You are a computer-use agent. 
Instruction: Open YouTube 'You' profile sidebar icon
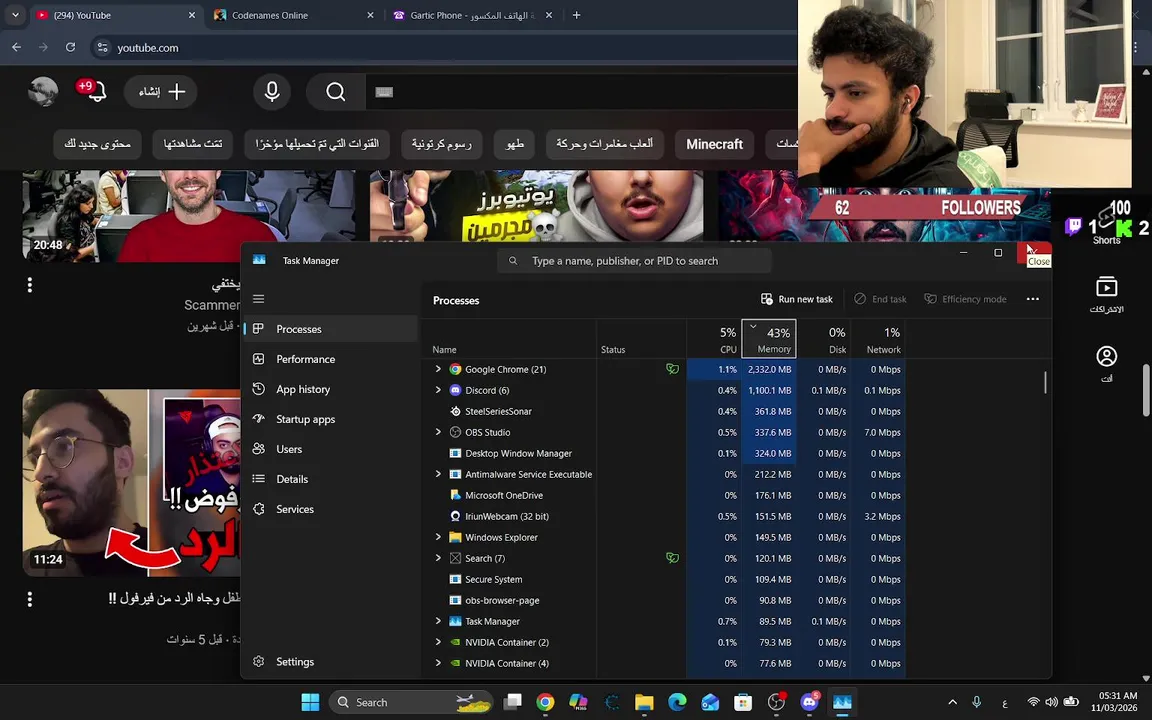pos(1106,364)
